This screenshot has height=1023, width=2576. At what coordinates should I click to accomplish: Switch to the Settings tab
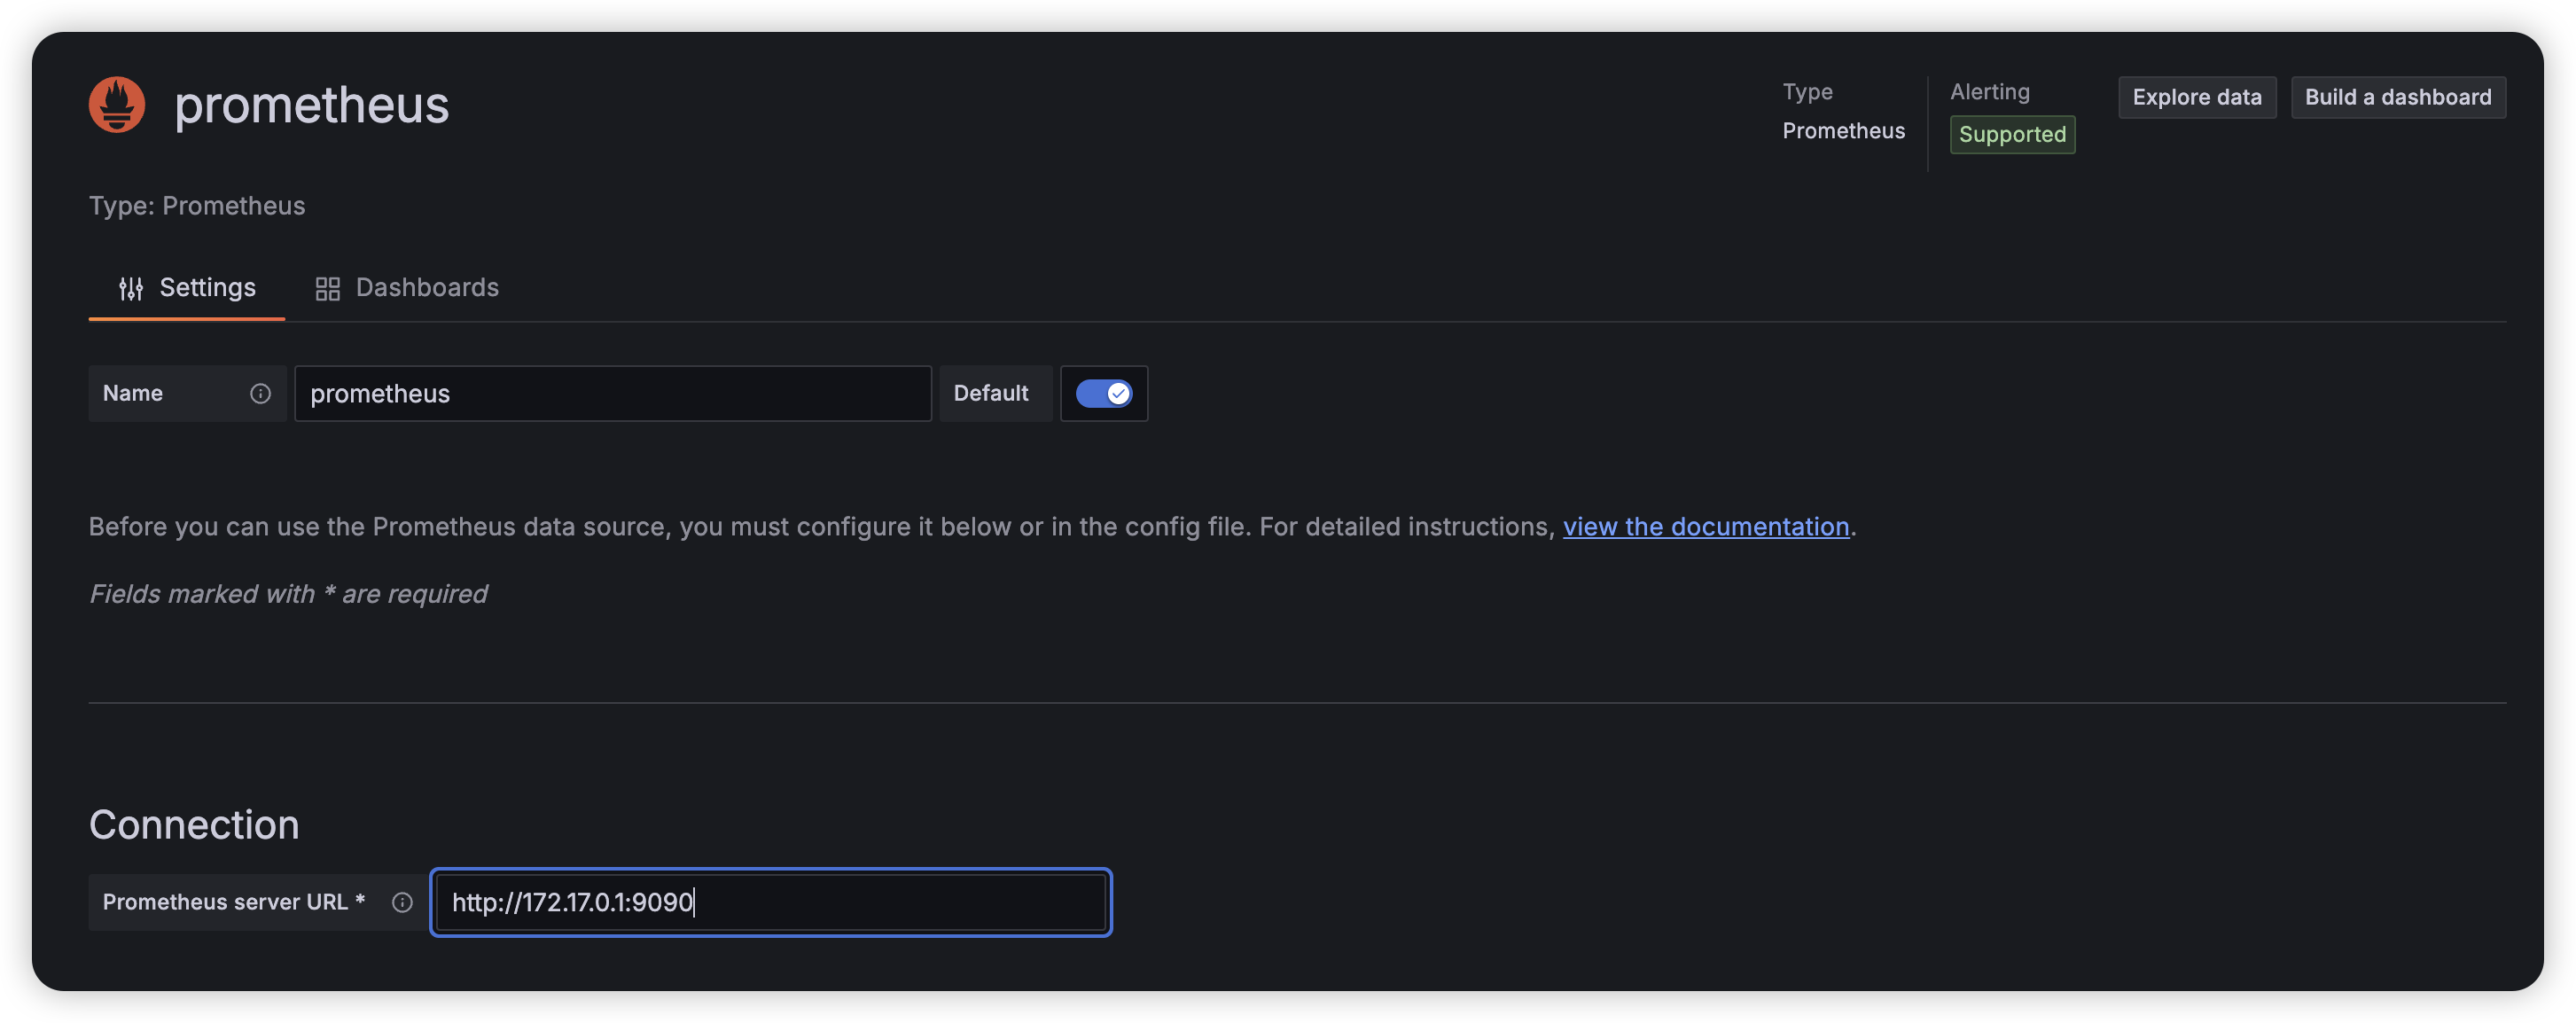(x=187, y=288)
